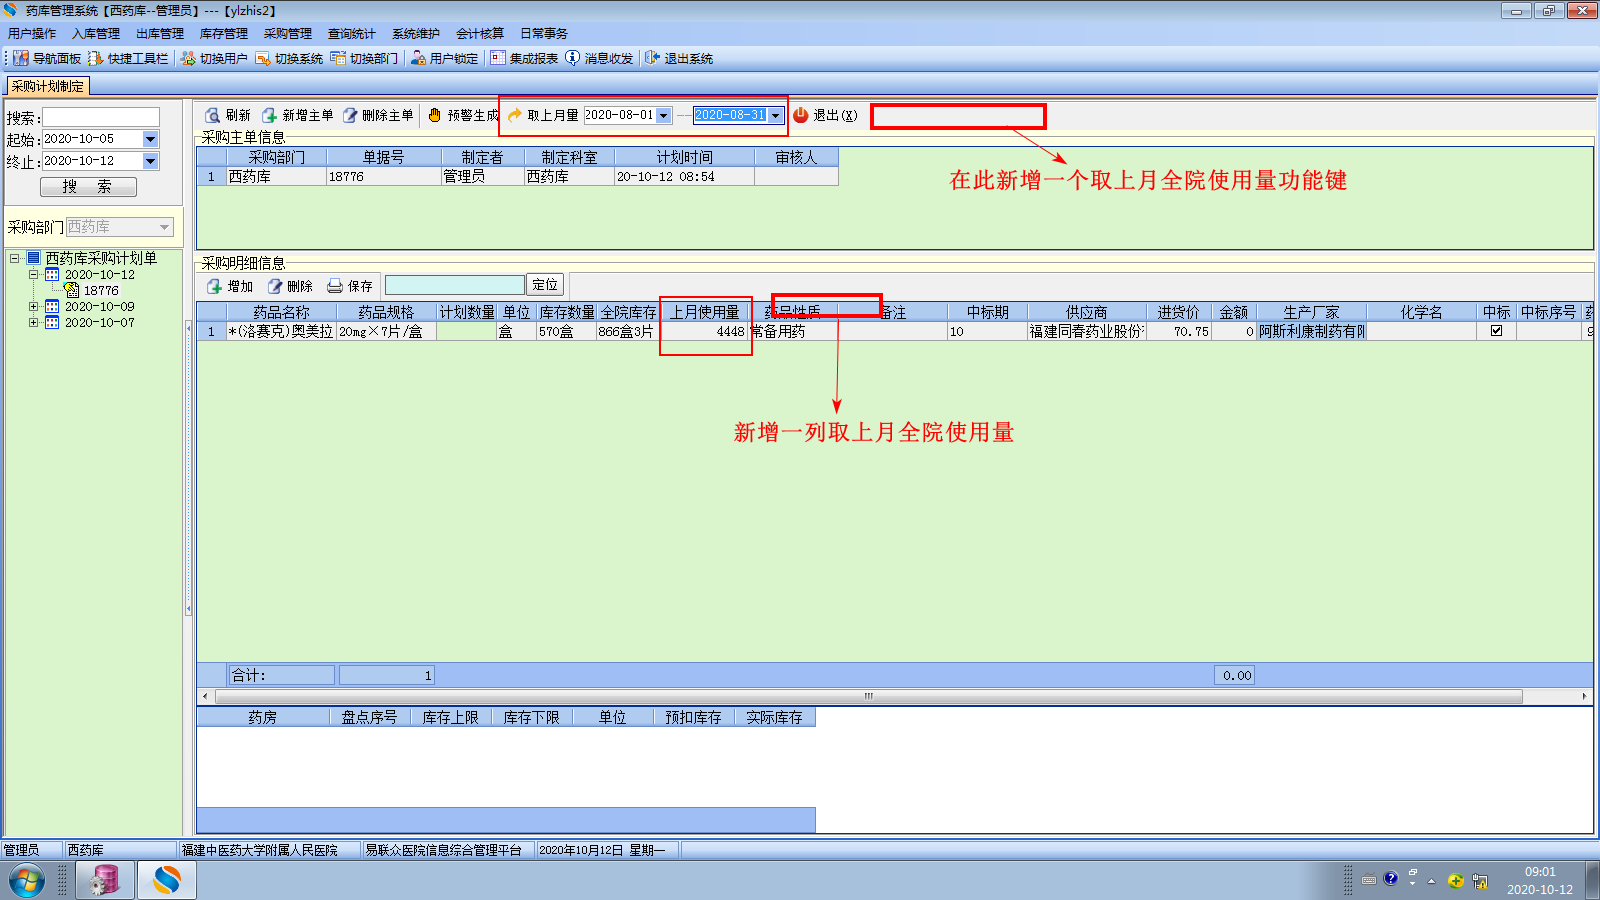Click the 切换用户 switch user icon
This screenshot has height=900, width=1600.
click(x=188, y=58)
